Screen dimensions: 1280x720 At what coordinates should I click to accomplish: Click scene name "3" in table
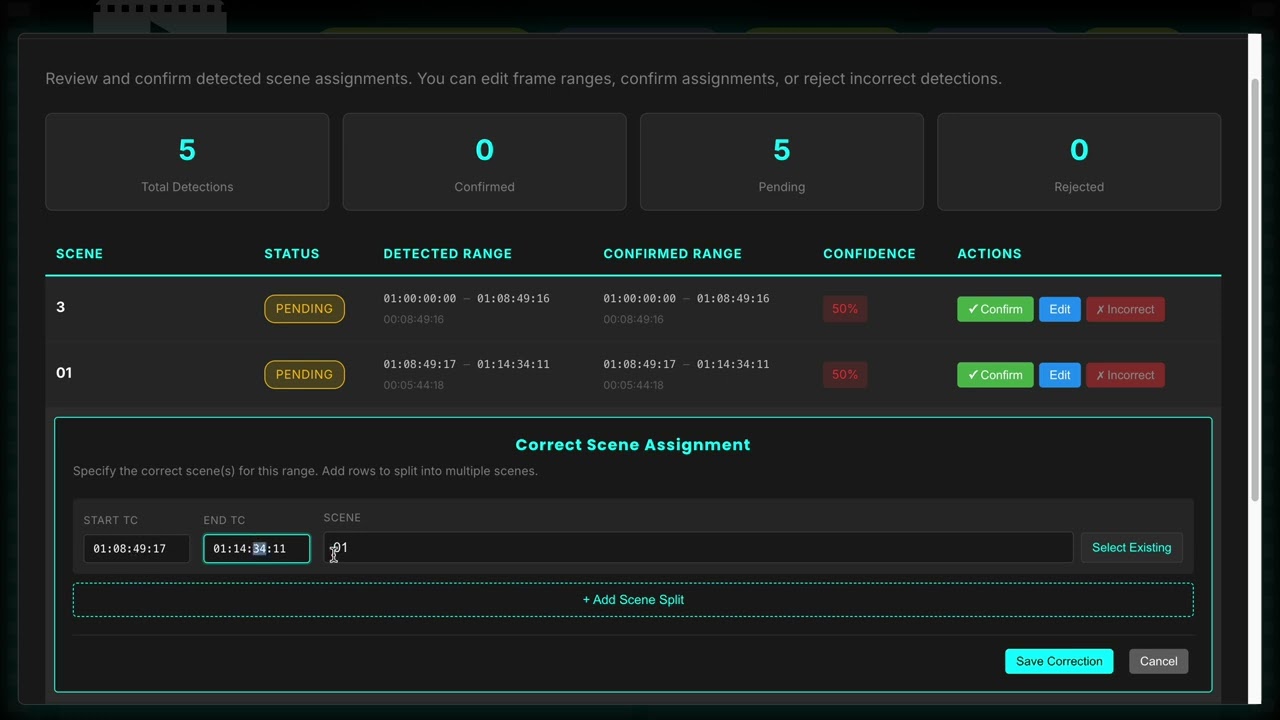click(60, 307)
